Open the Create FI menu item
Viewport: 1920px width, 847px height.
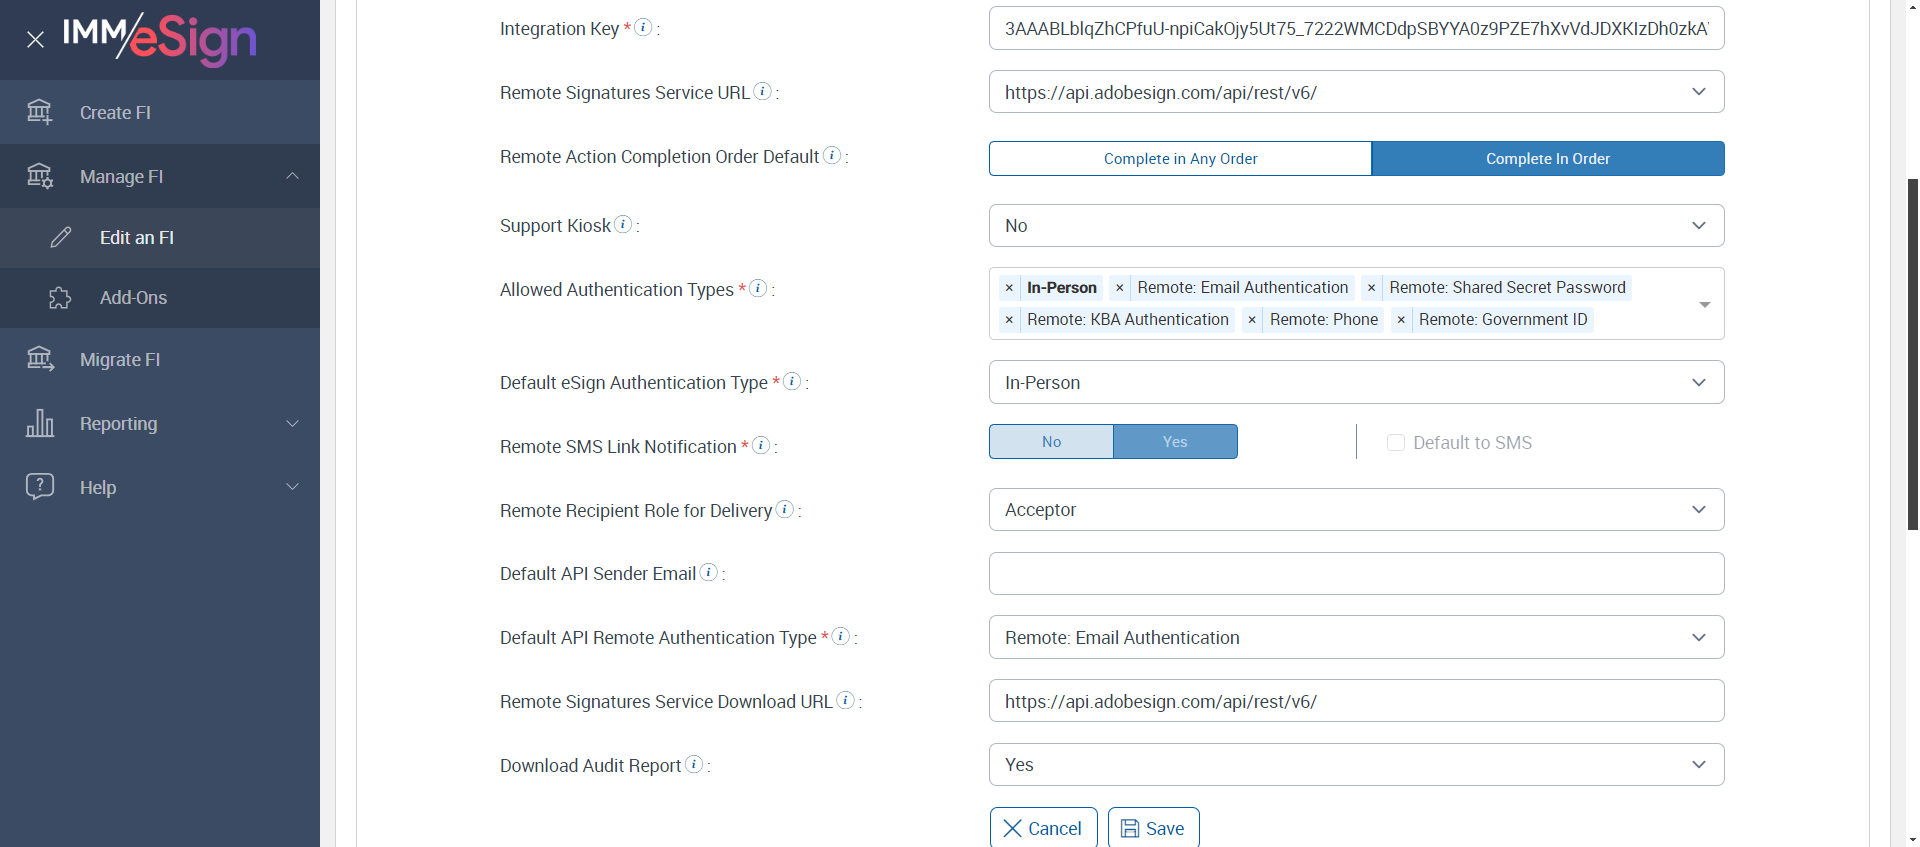160,112
